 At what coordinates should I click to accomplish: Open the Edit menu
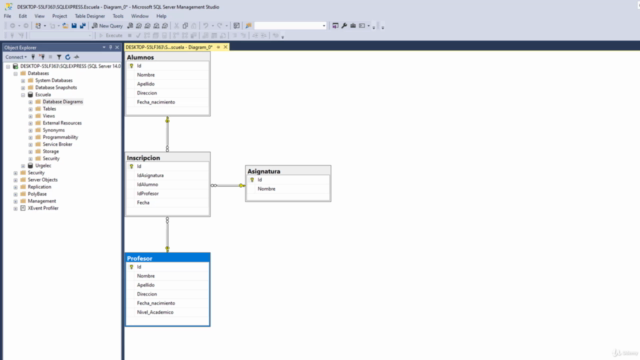(x=22, y=16)
